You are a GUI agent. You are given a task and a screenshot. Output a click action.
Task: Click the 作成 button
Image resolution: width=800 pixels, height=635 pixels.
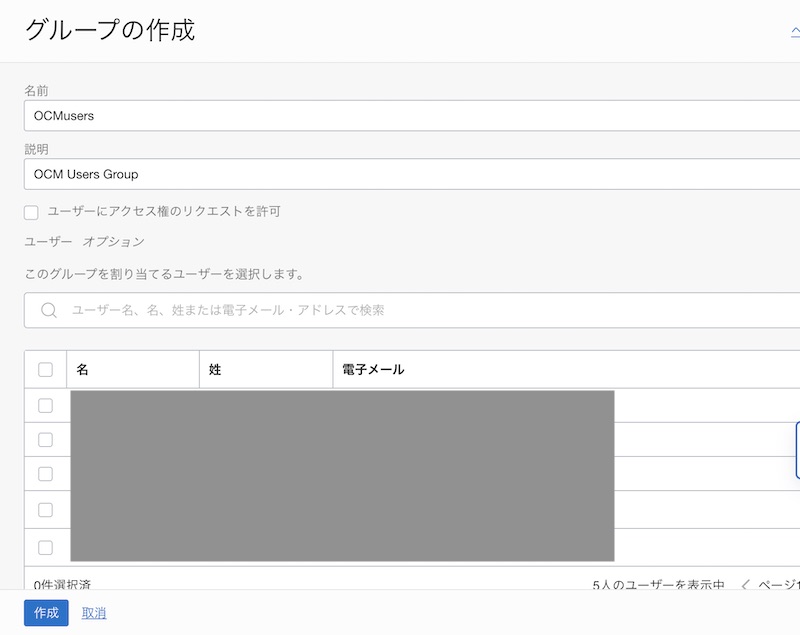point(46,613)
